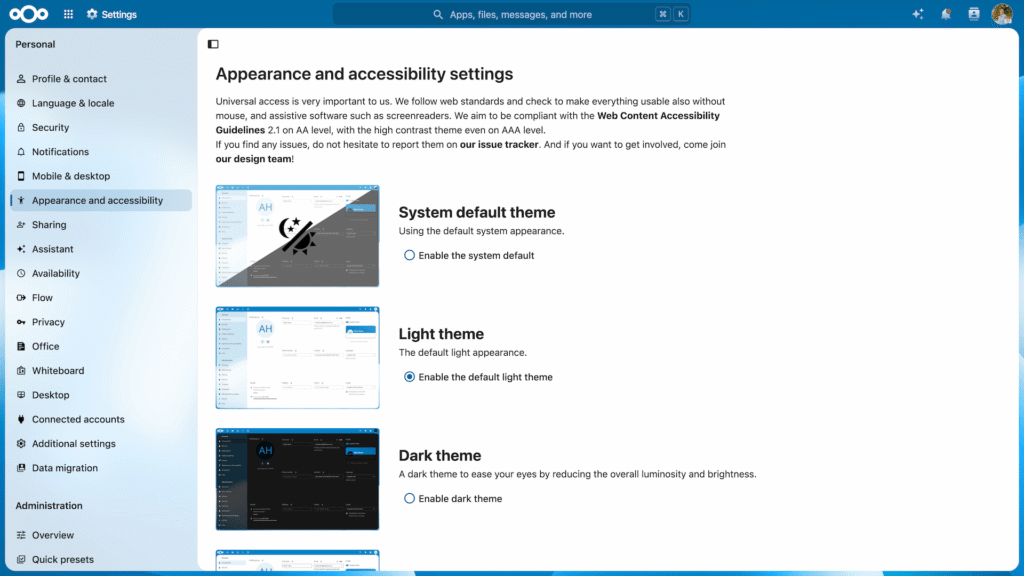Go to Security settings
Image resolution: width=1024 pixels, height=576 pixels.
click(101, 127)
